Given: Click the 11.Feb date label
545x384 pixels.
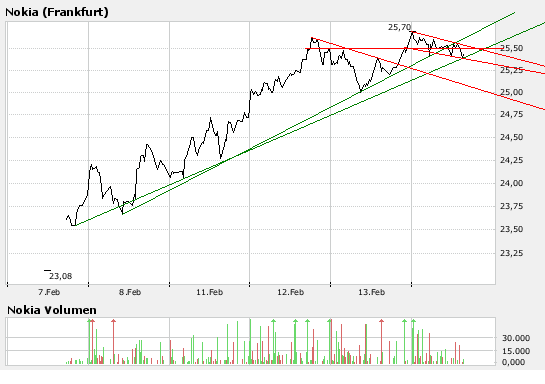Looking at the screenshot, I should [x=210, y=292].
